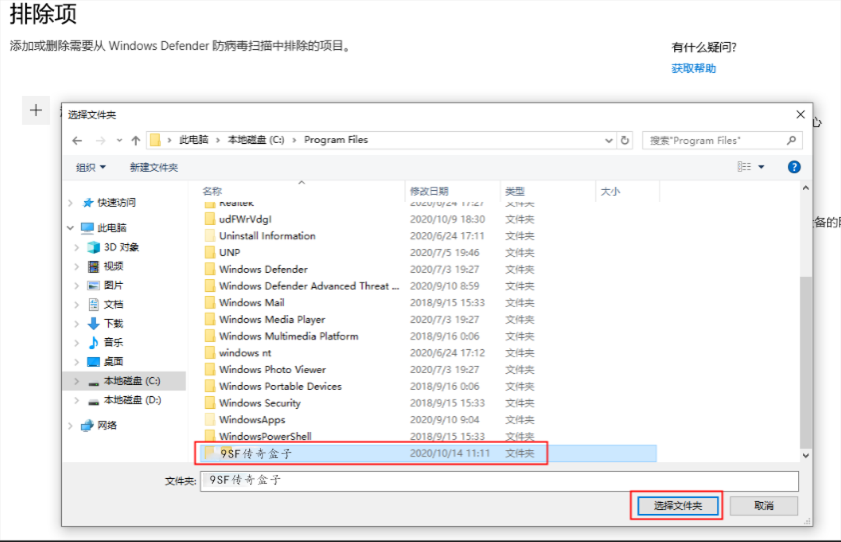
Task: Click the search magnifier icon
Action: tap(793, 140)
